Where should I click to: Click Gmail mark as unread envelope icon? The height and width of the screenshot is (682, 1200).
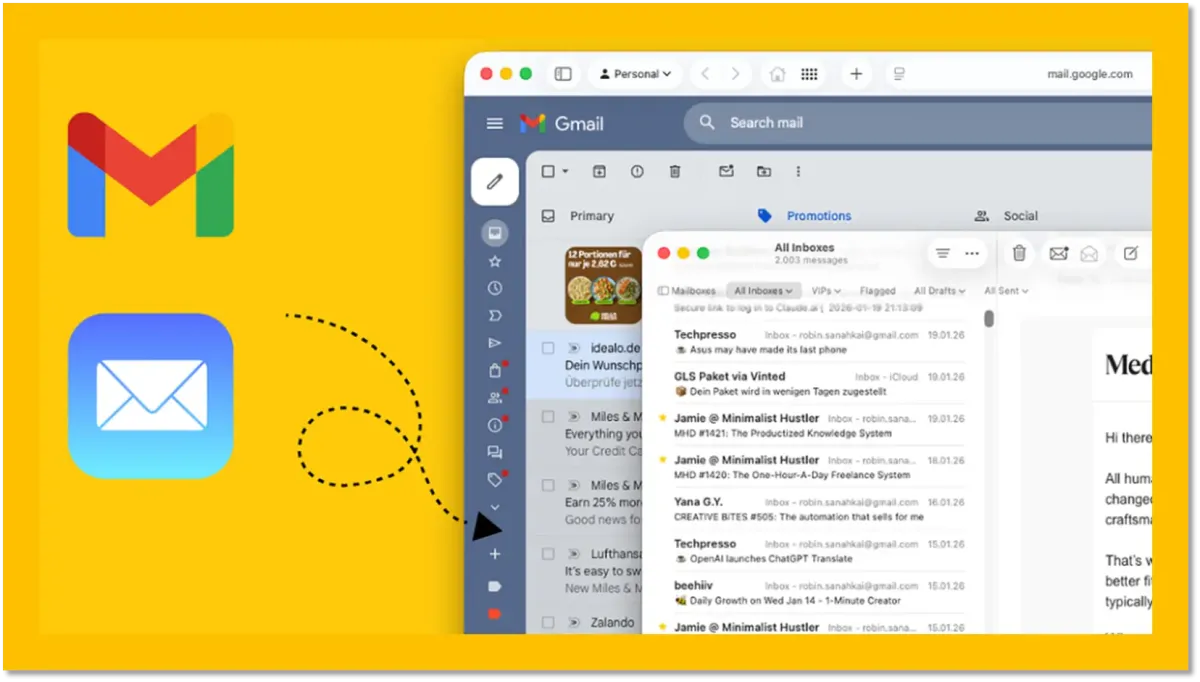click(x=727, y=172)
